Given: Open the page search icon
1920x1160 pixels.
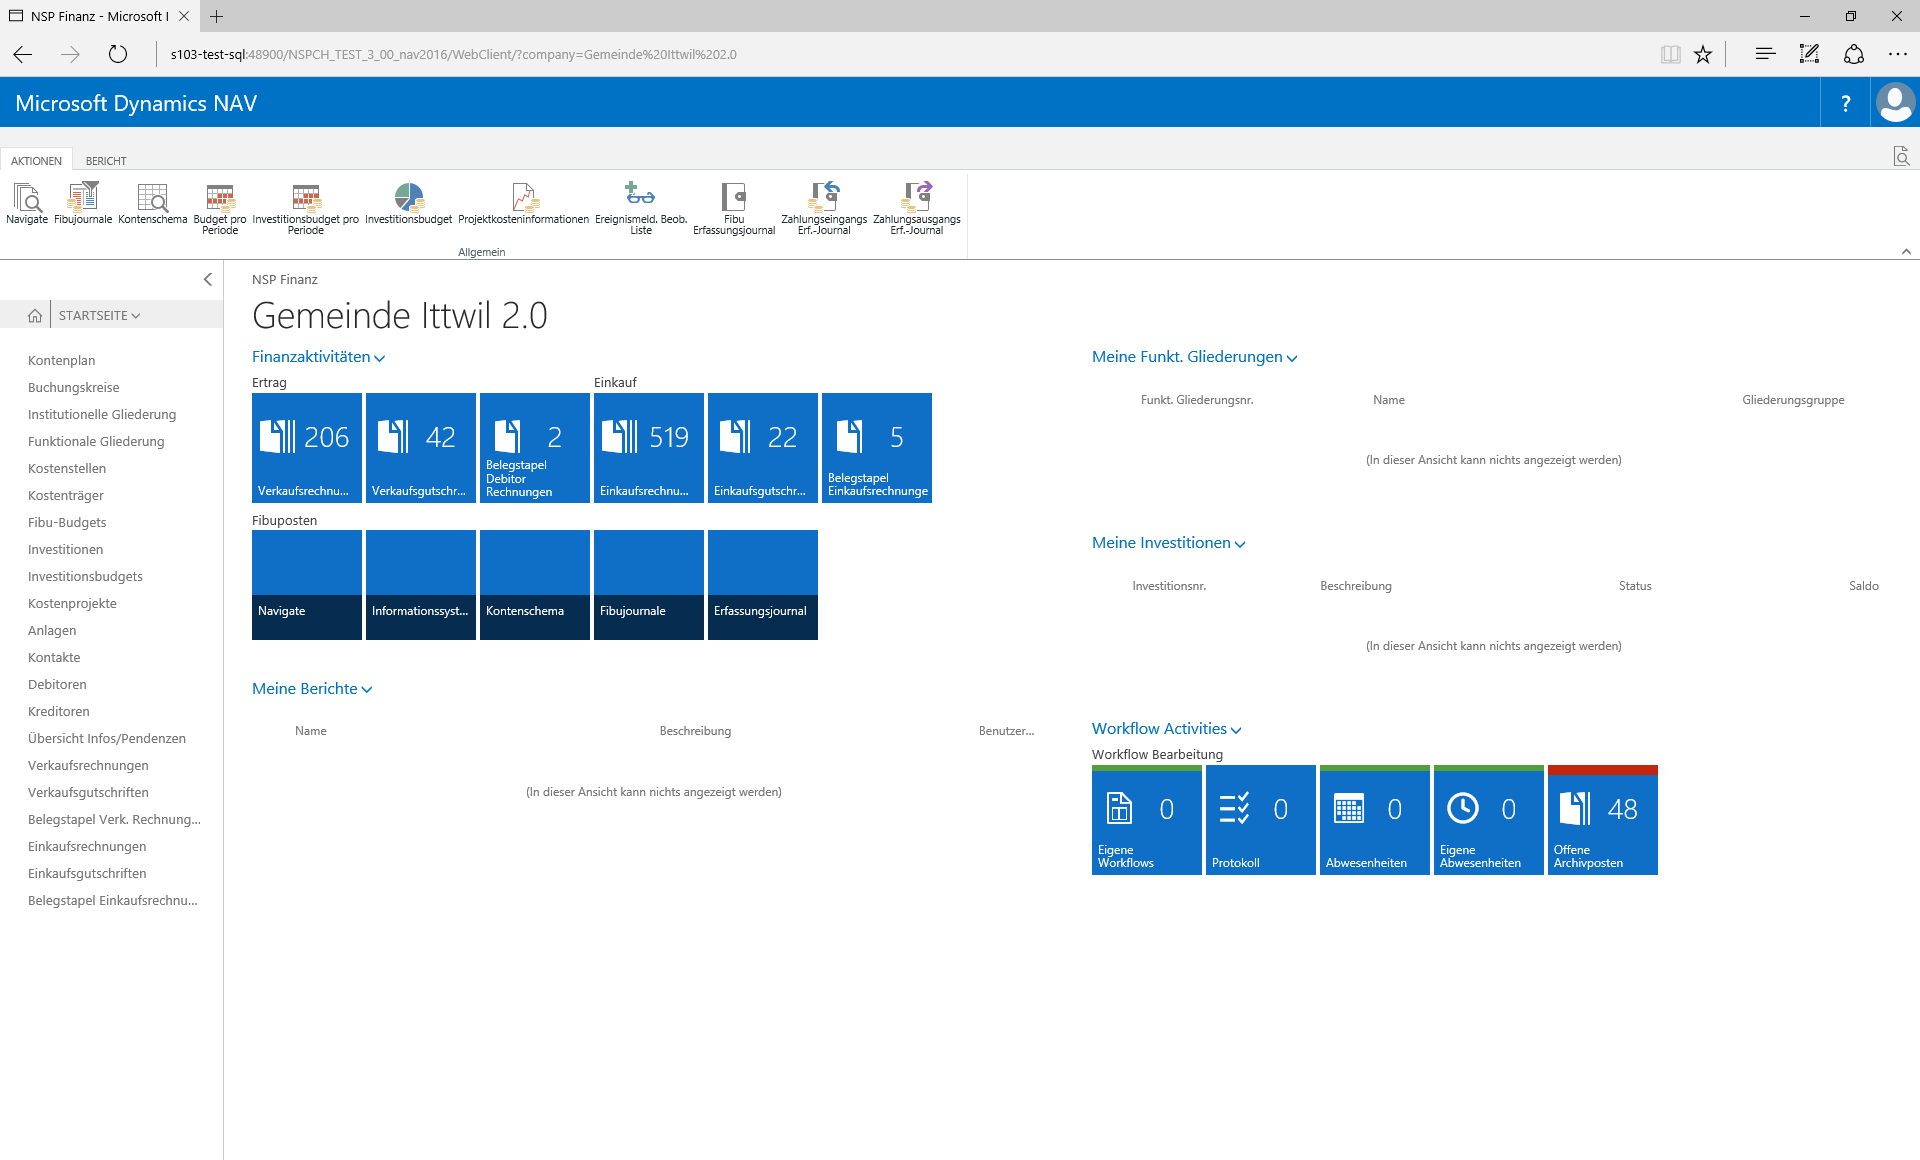Looking at the screenshot, I should click(x=1901, y=156).
